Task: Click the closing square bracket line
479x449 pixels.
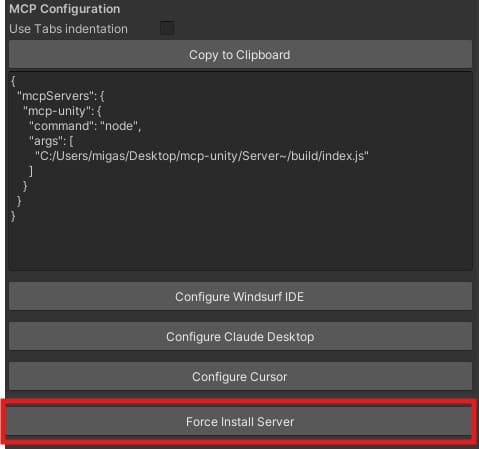Action: 31,171
